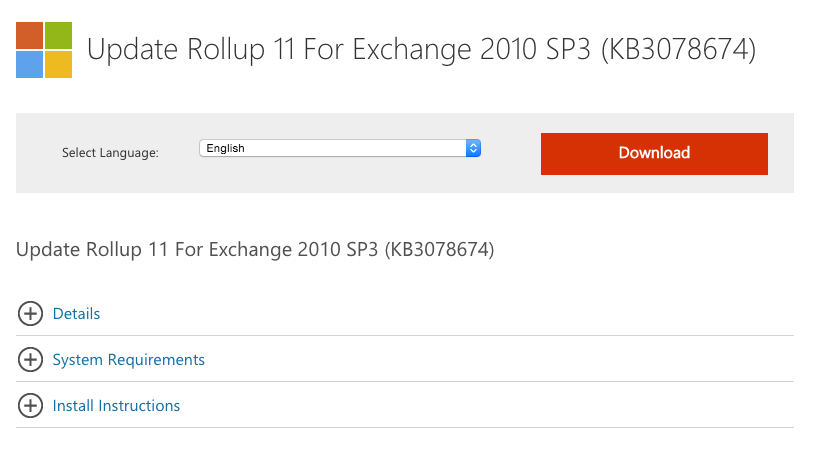Expand System Requirements plus icon
This screenshot has height=449, width=826.
pos(31,360)
